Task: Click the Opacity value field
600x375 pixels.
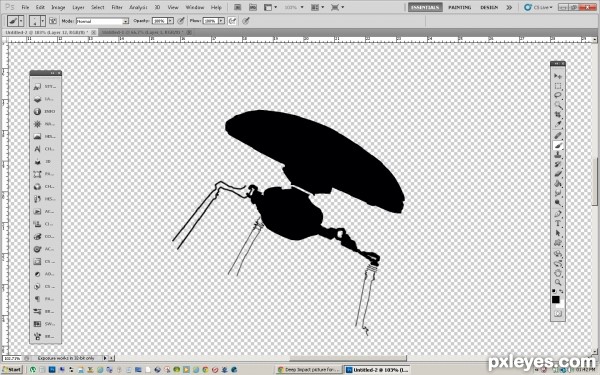Action: click(x=160, y=21)
